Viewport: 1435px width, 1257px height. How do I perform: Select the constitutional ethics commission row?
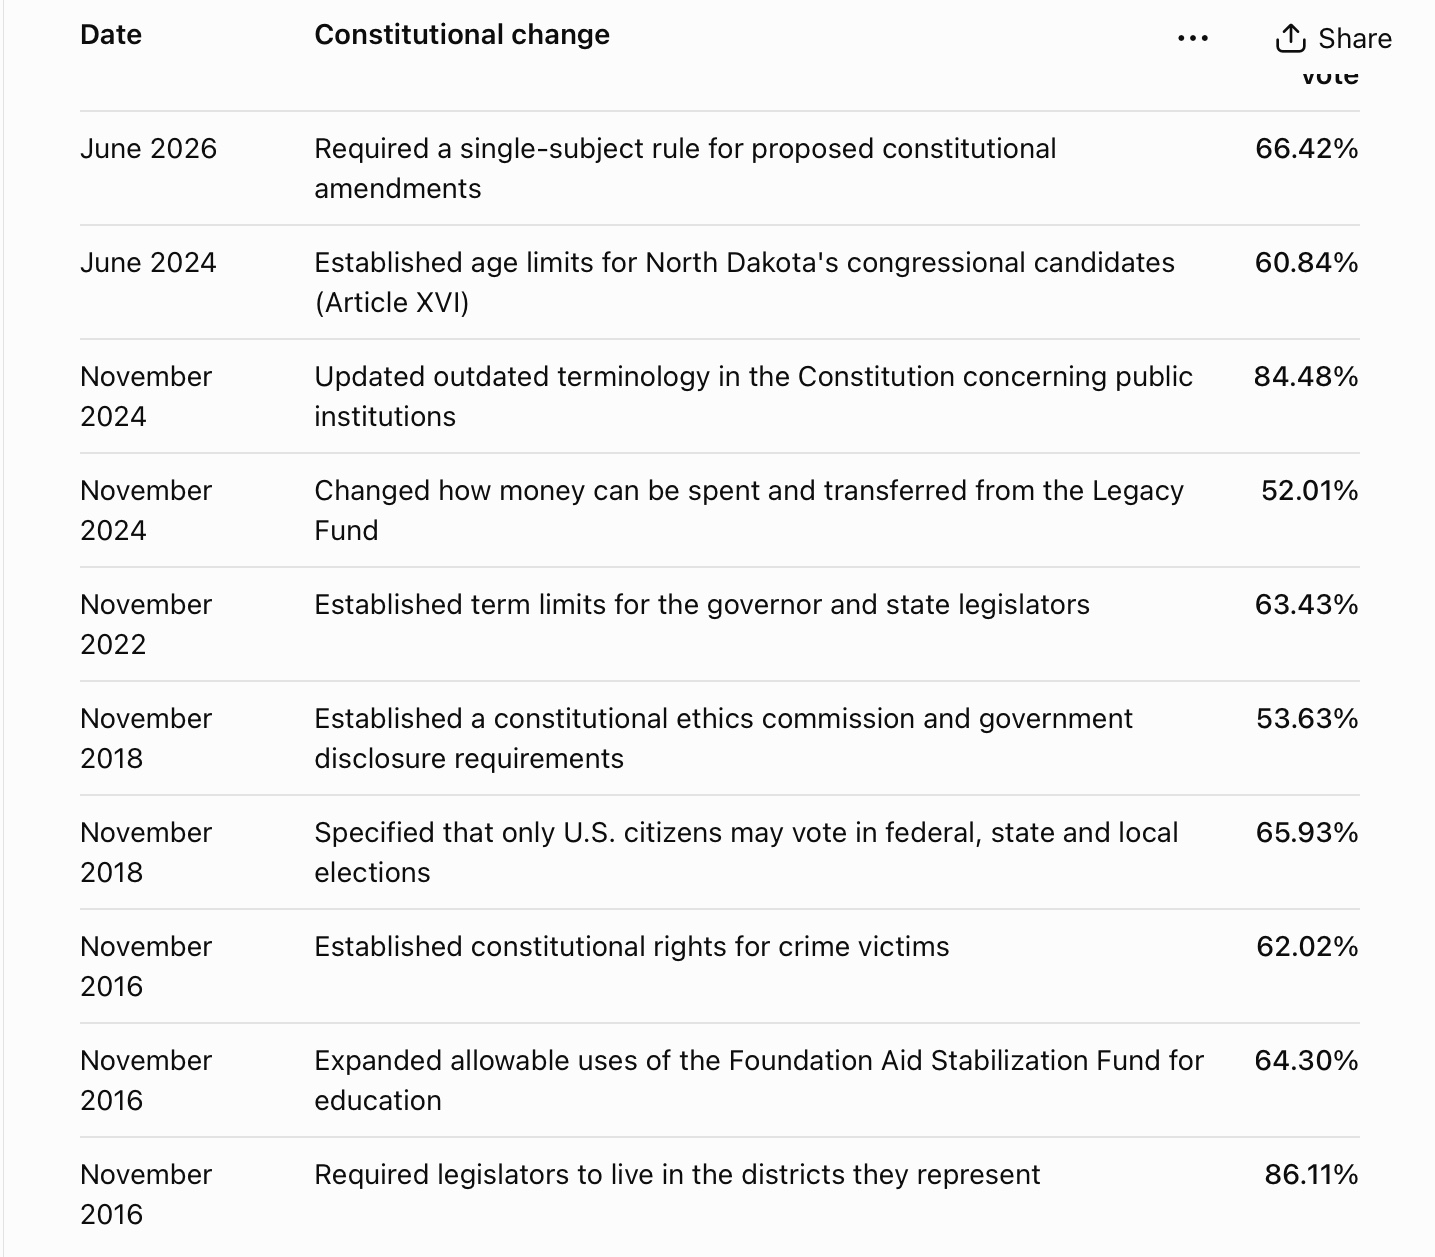tap(719, 738)
